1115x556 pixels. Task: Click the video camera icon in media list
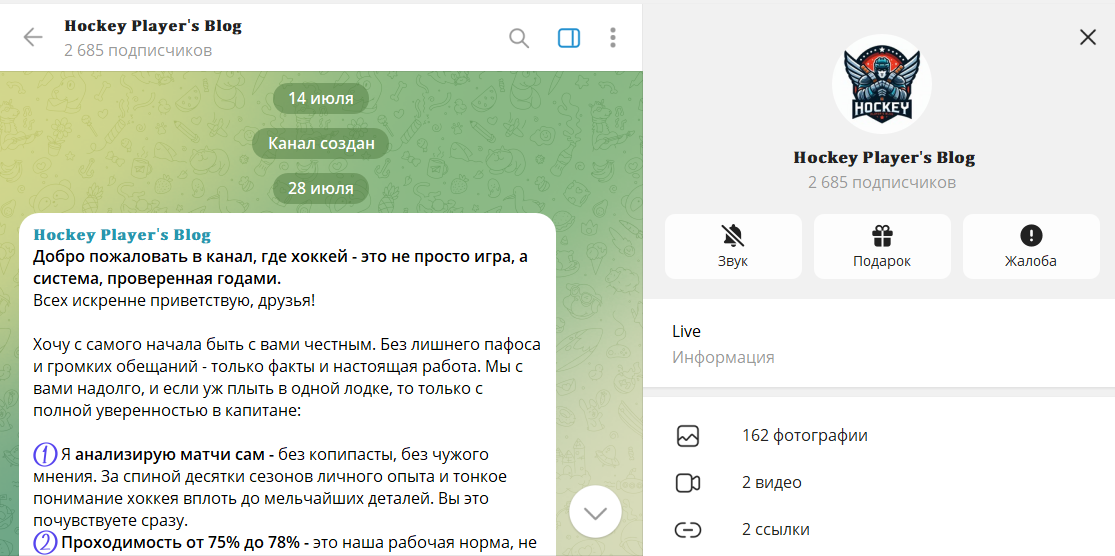point(687,483)
